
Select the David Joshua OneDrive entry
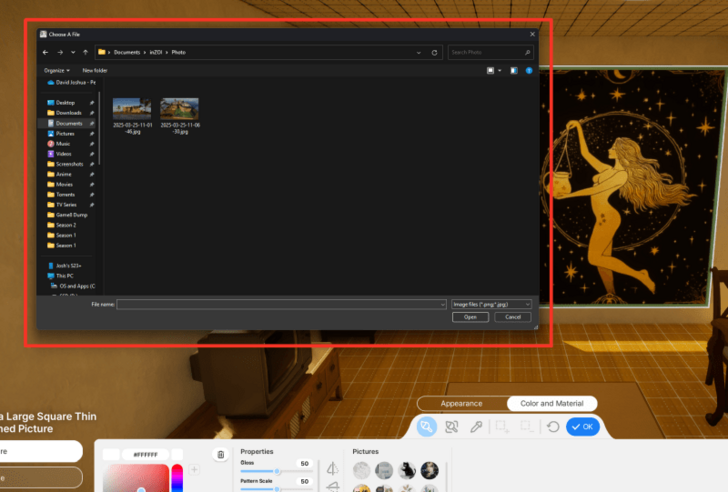point(72,82)
